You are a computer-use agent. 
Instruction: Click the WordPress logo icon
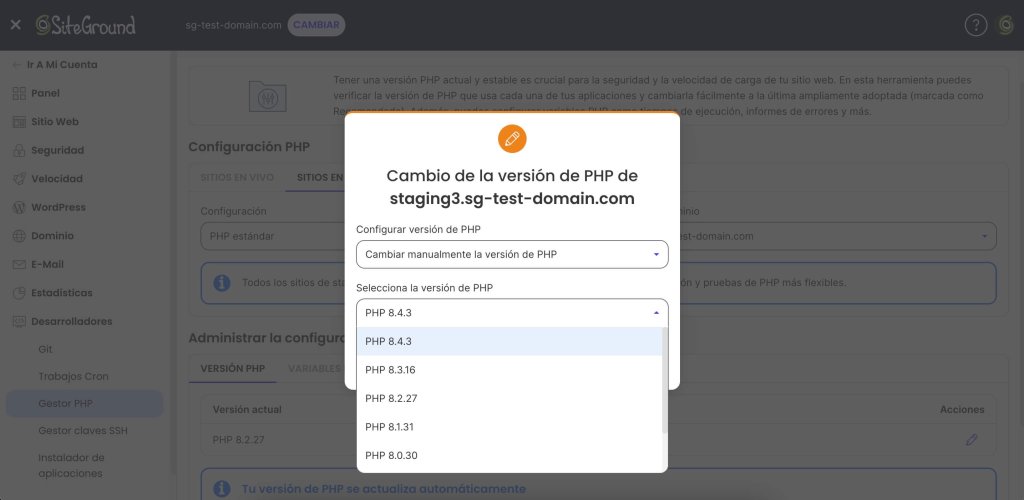[x=19, y=208]
